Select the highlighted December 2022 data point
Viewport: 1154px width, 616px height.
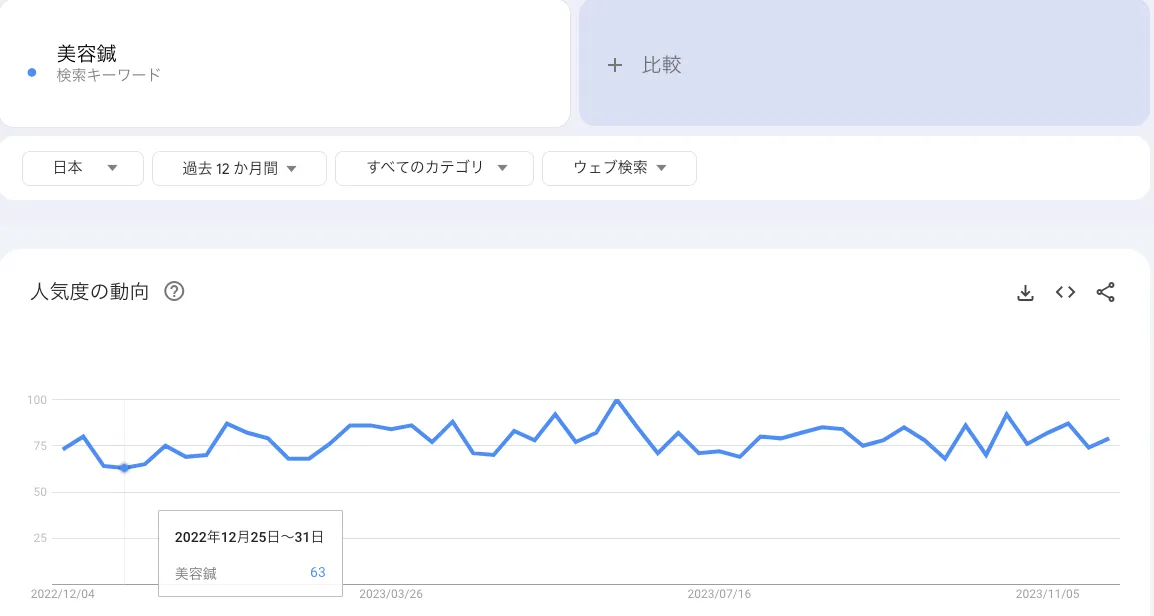(124, 467)
